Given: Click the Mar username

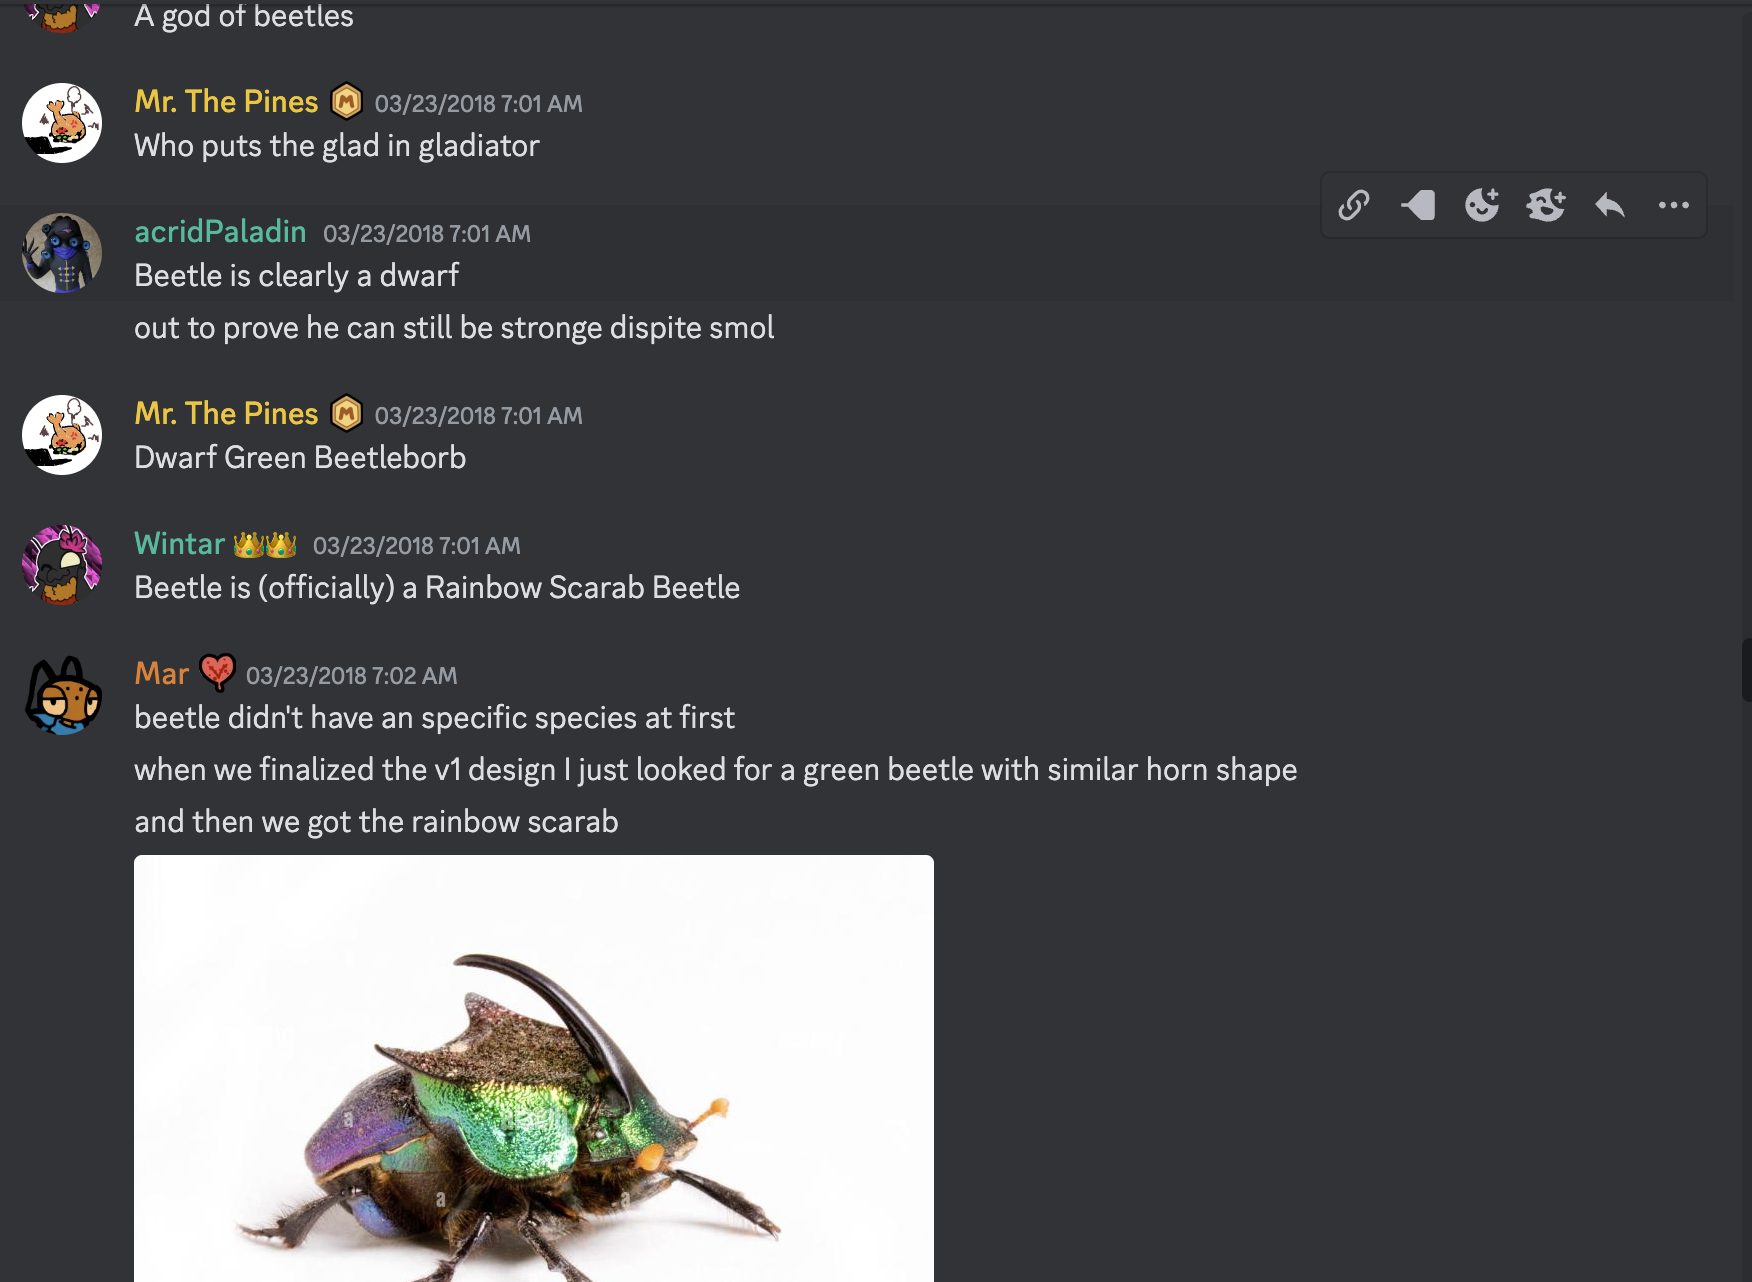Looking at the screenshot, I should click(161, 674).
